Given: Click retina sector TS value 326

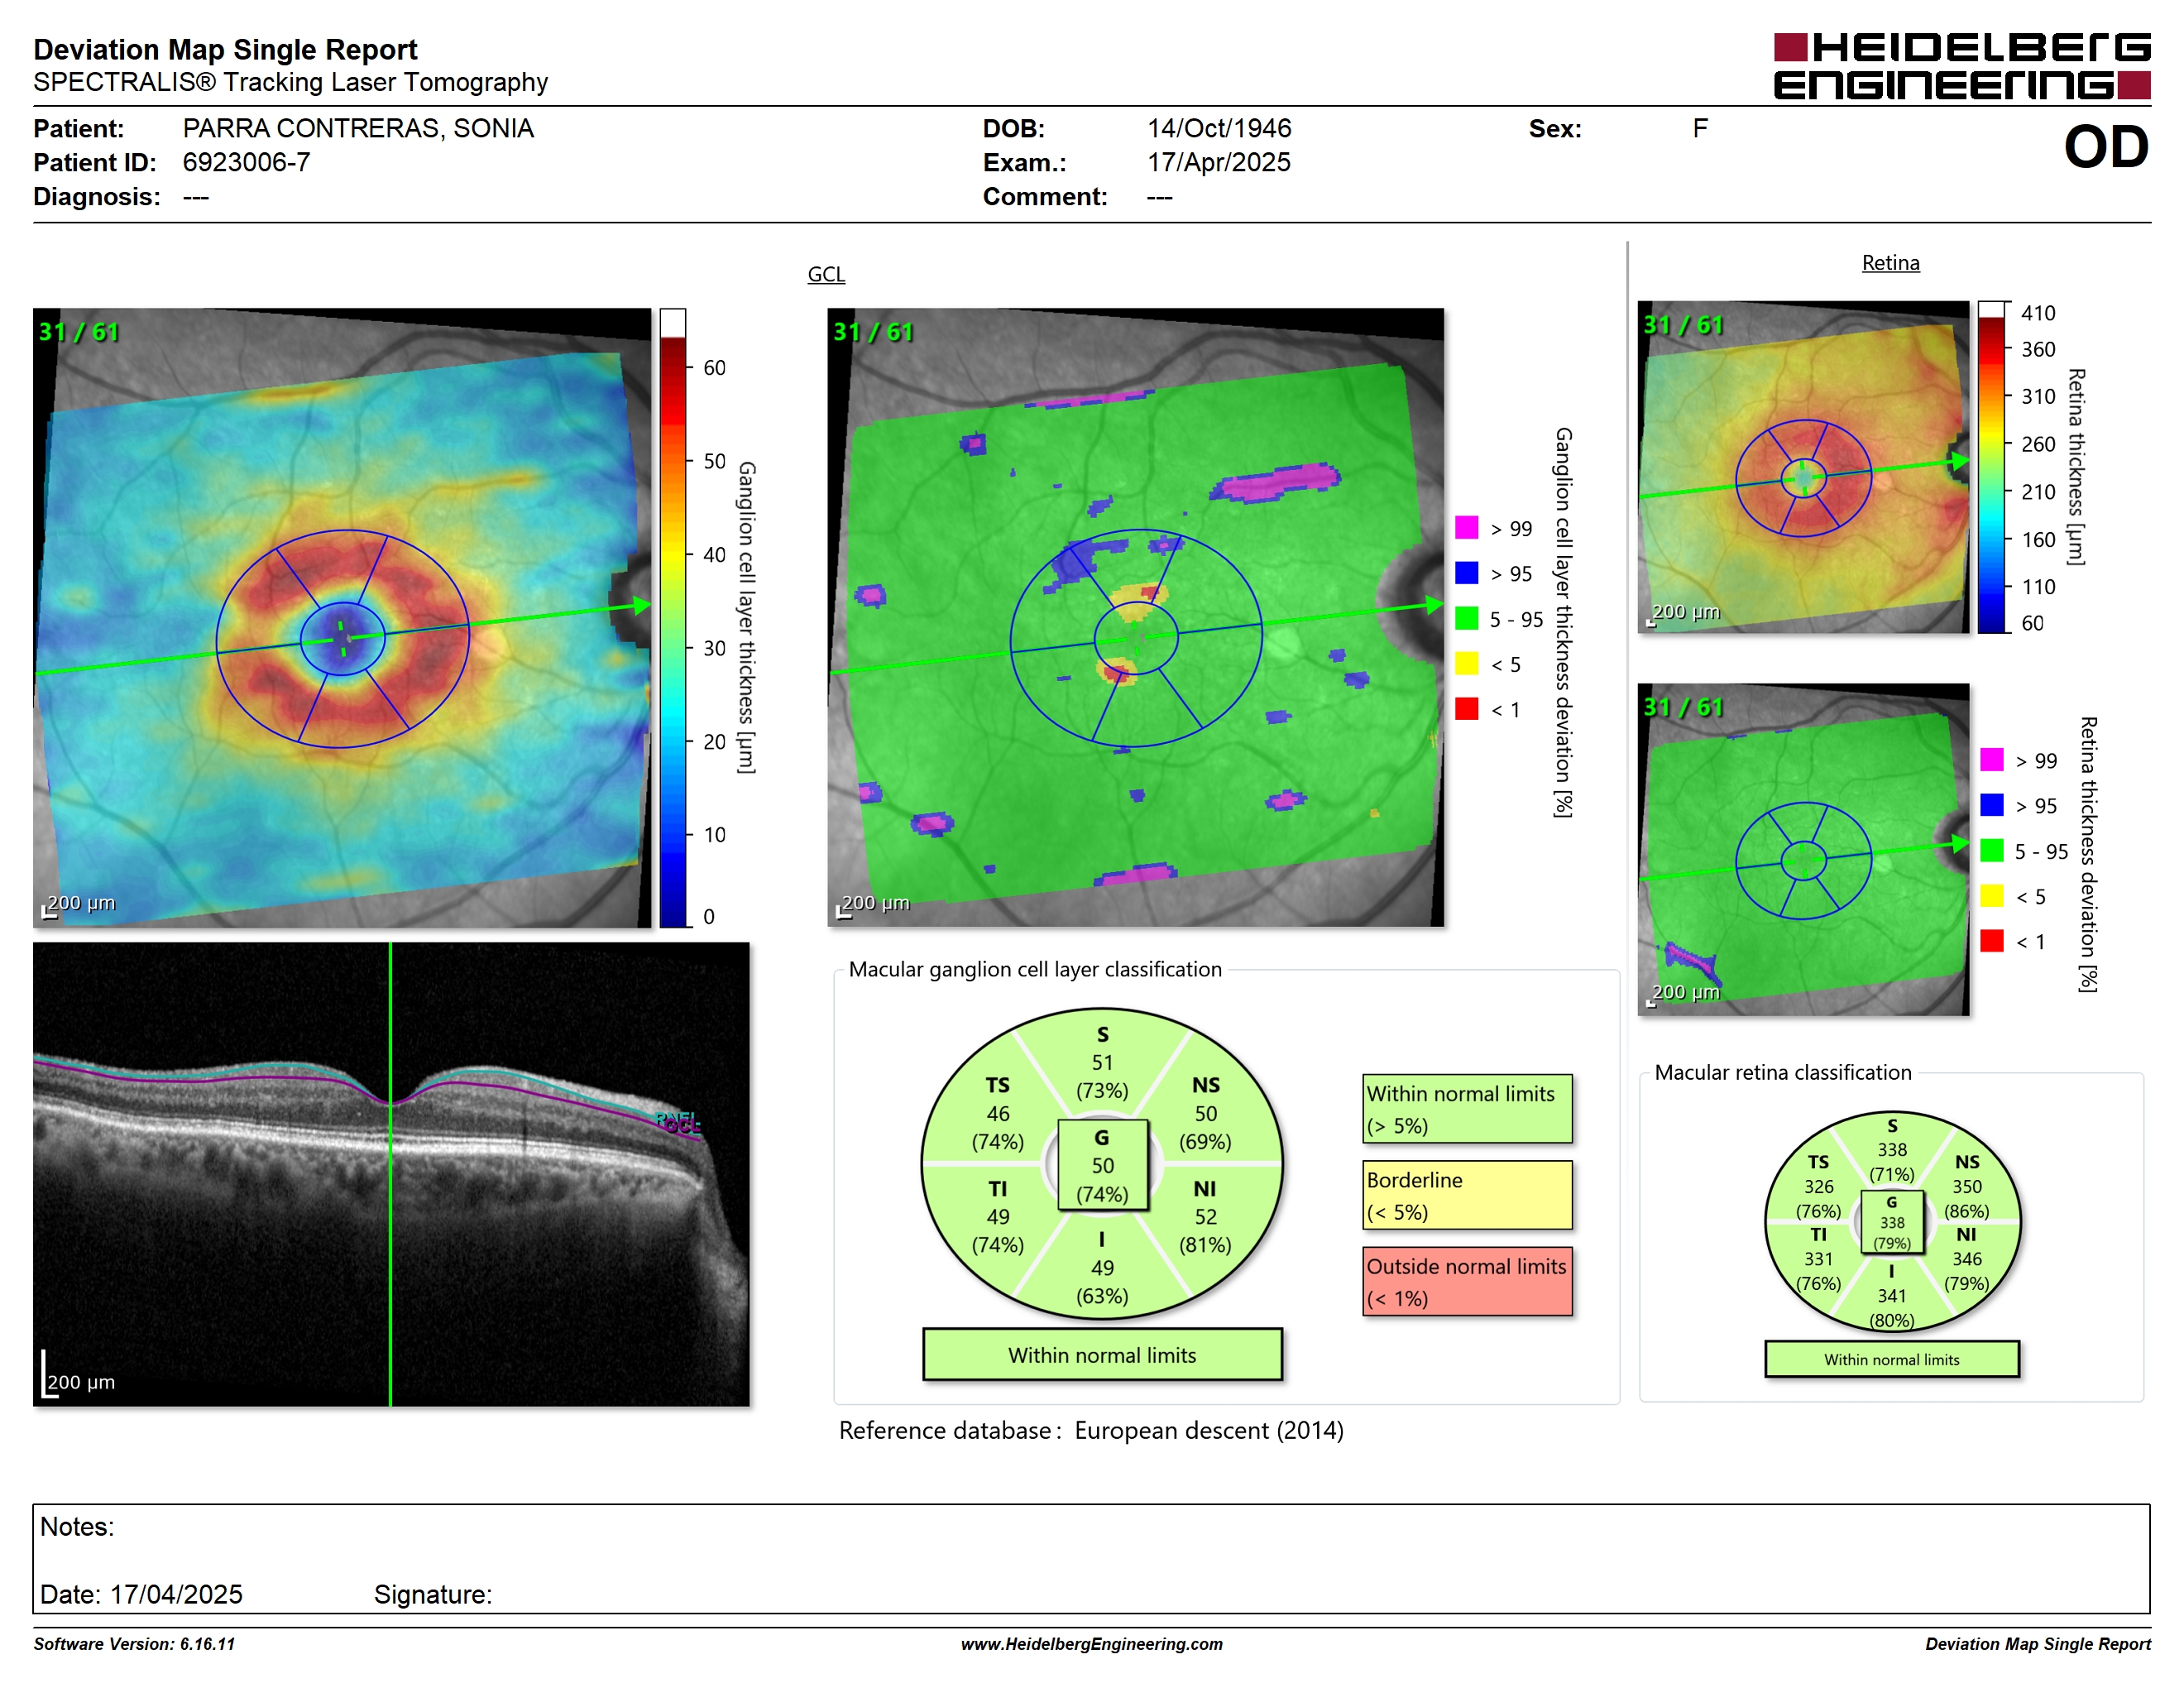Looking at the screenshot, I should [1818, 1187].
